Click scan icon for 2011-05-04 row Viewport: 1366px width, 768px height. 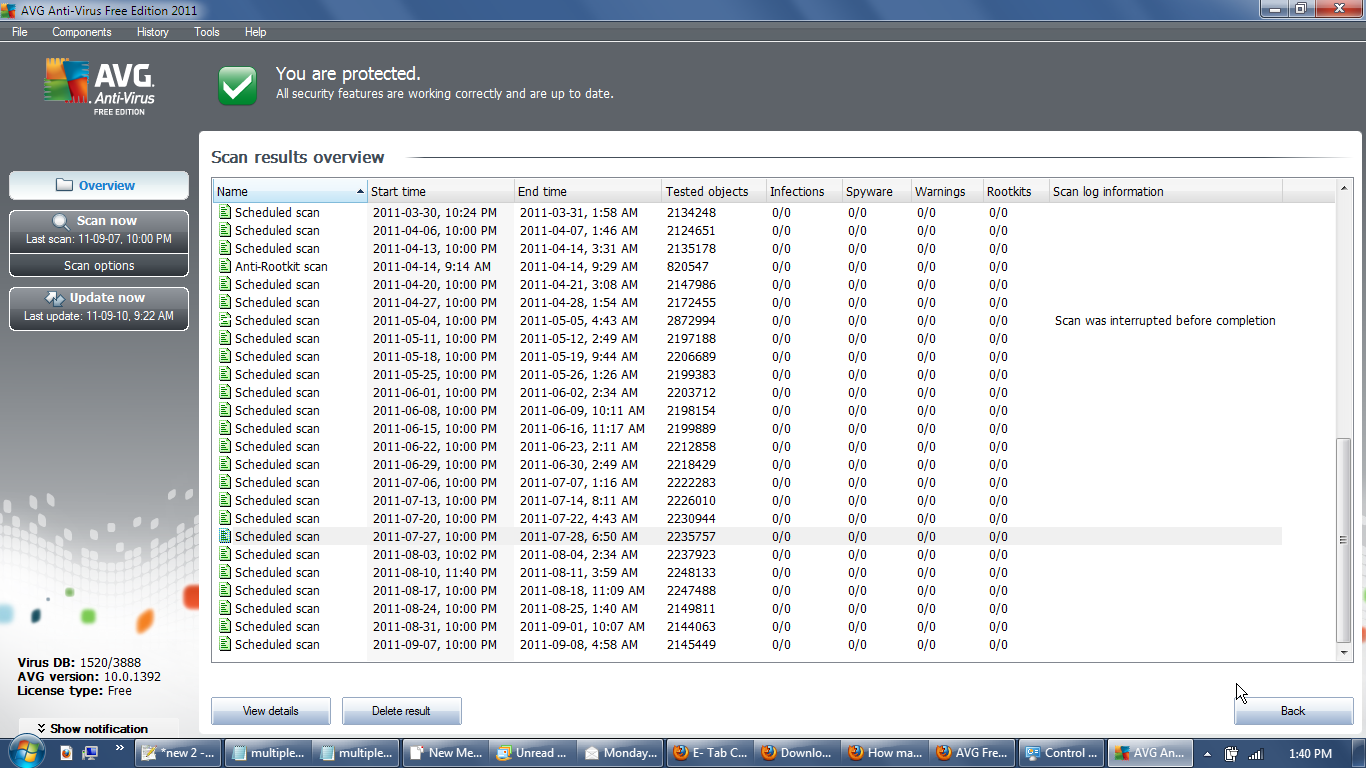pyautogui.click(x=225, y=320)
